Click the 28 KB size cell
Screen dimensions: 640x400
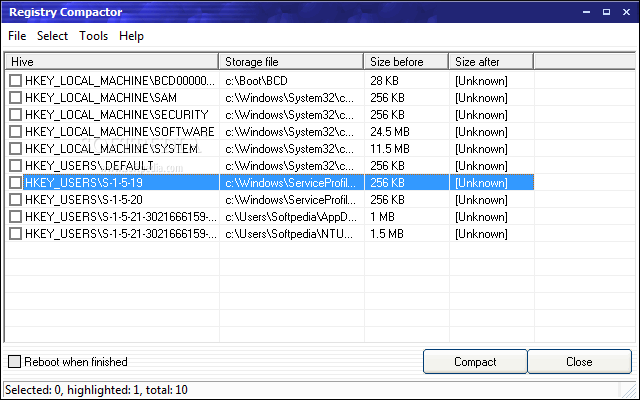[384, 81]
